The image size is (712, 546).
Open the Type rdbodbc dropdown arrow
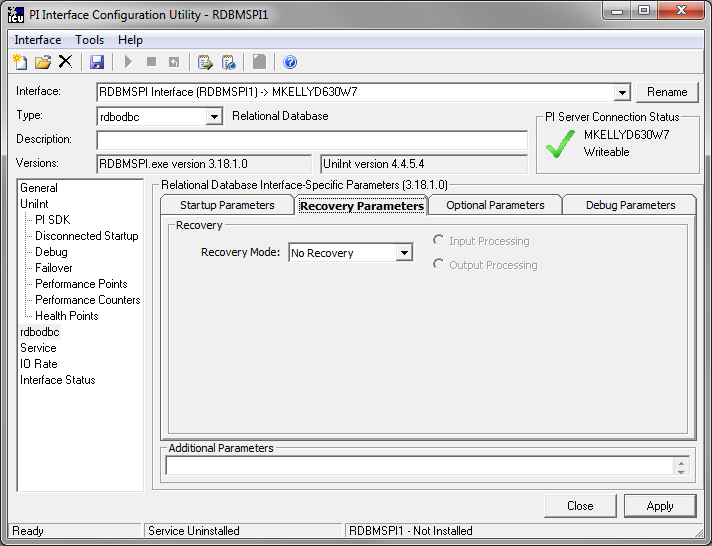click(x=214, y=117)
